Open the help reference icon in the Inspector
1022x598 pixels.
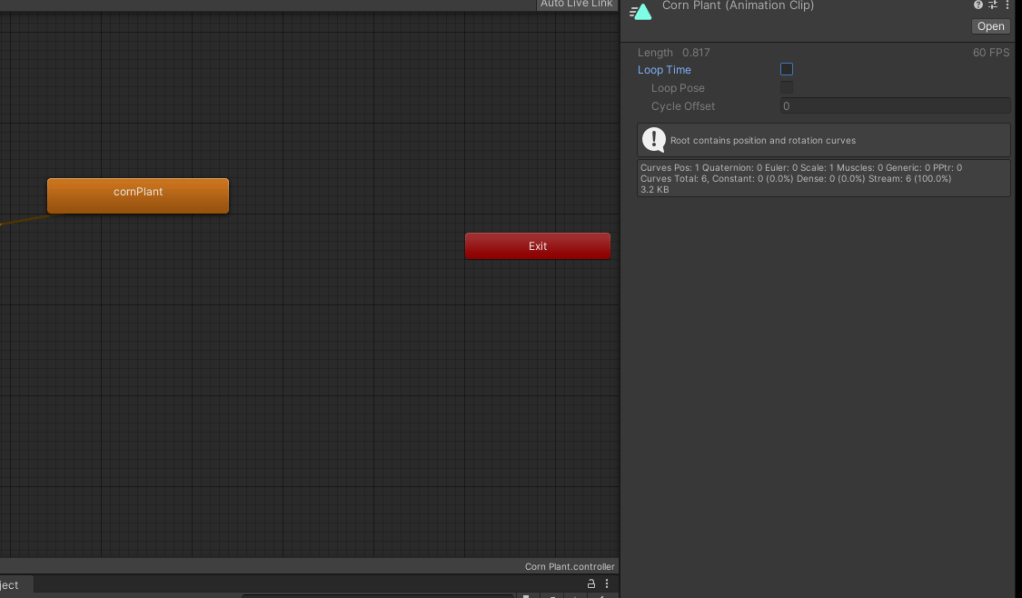pyautogui.click(x=978, y=5)
